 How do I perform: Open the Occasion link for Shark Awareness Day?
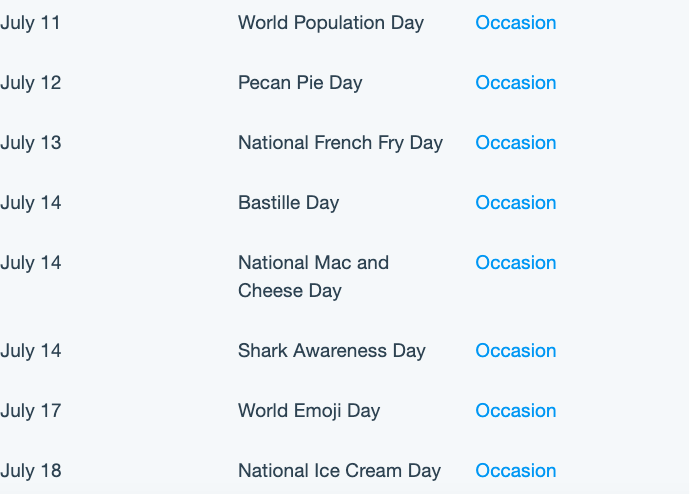[516, 350]
